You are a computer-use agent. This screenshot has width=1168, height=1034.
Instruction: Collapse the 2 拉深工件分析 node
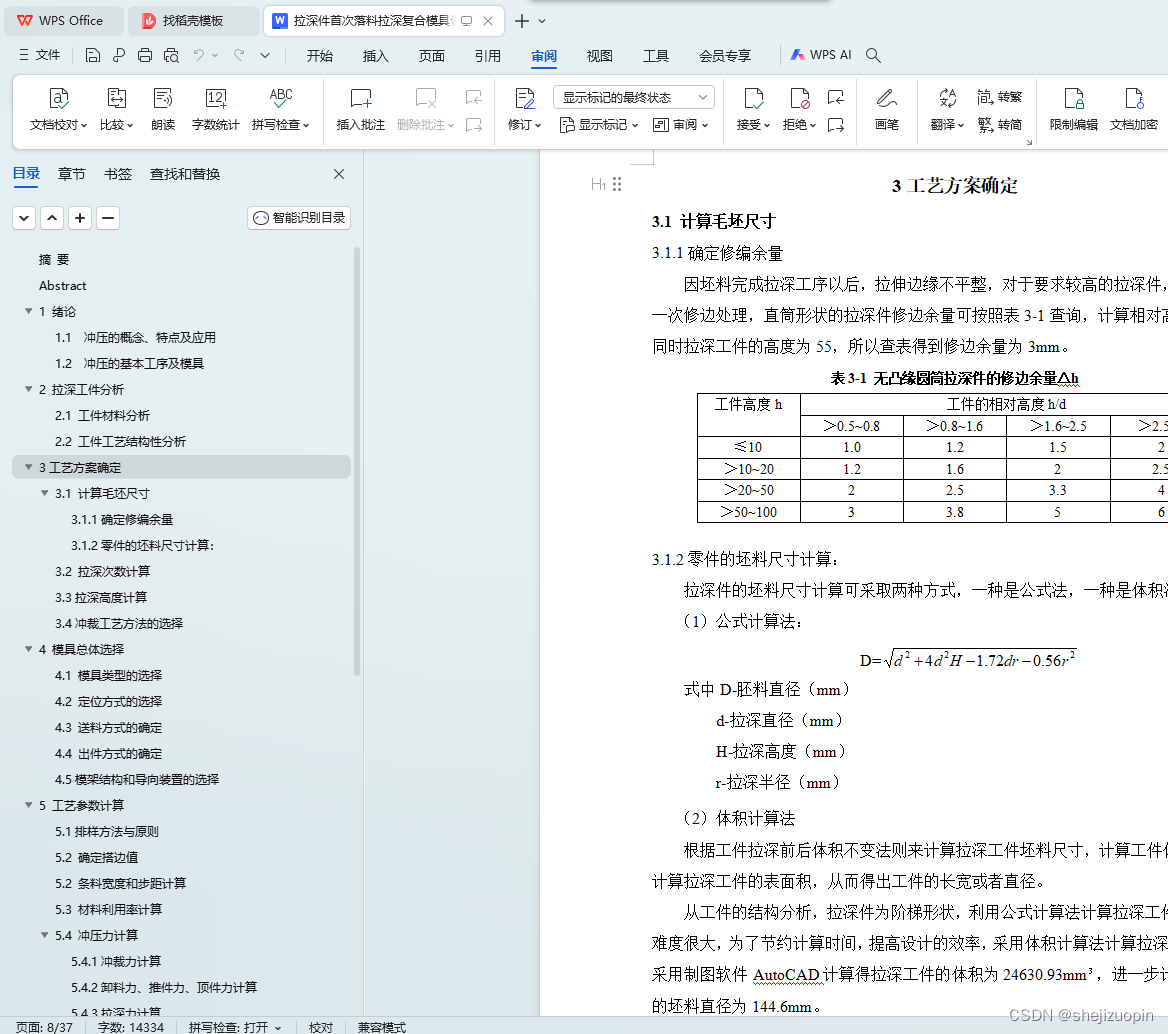click(28, 390)
